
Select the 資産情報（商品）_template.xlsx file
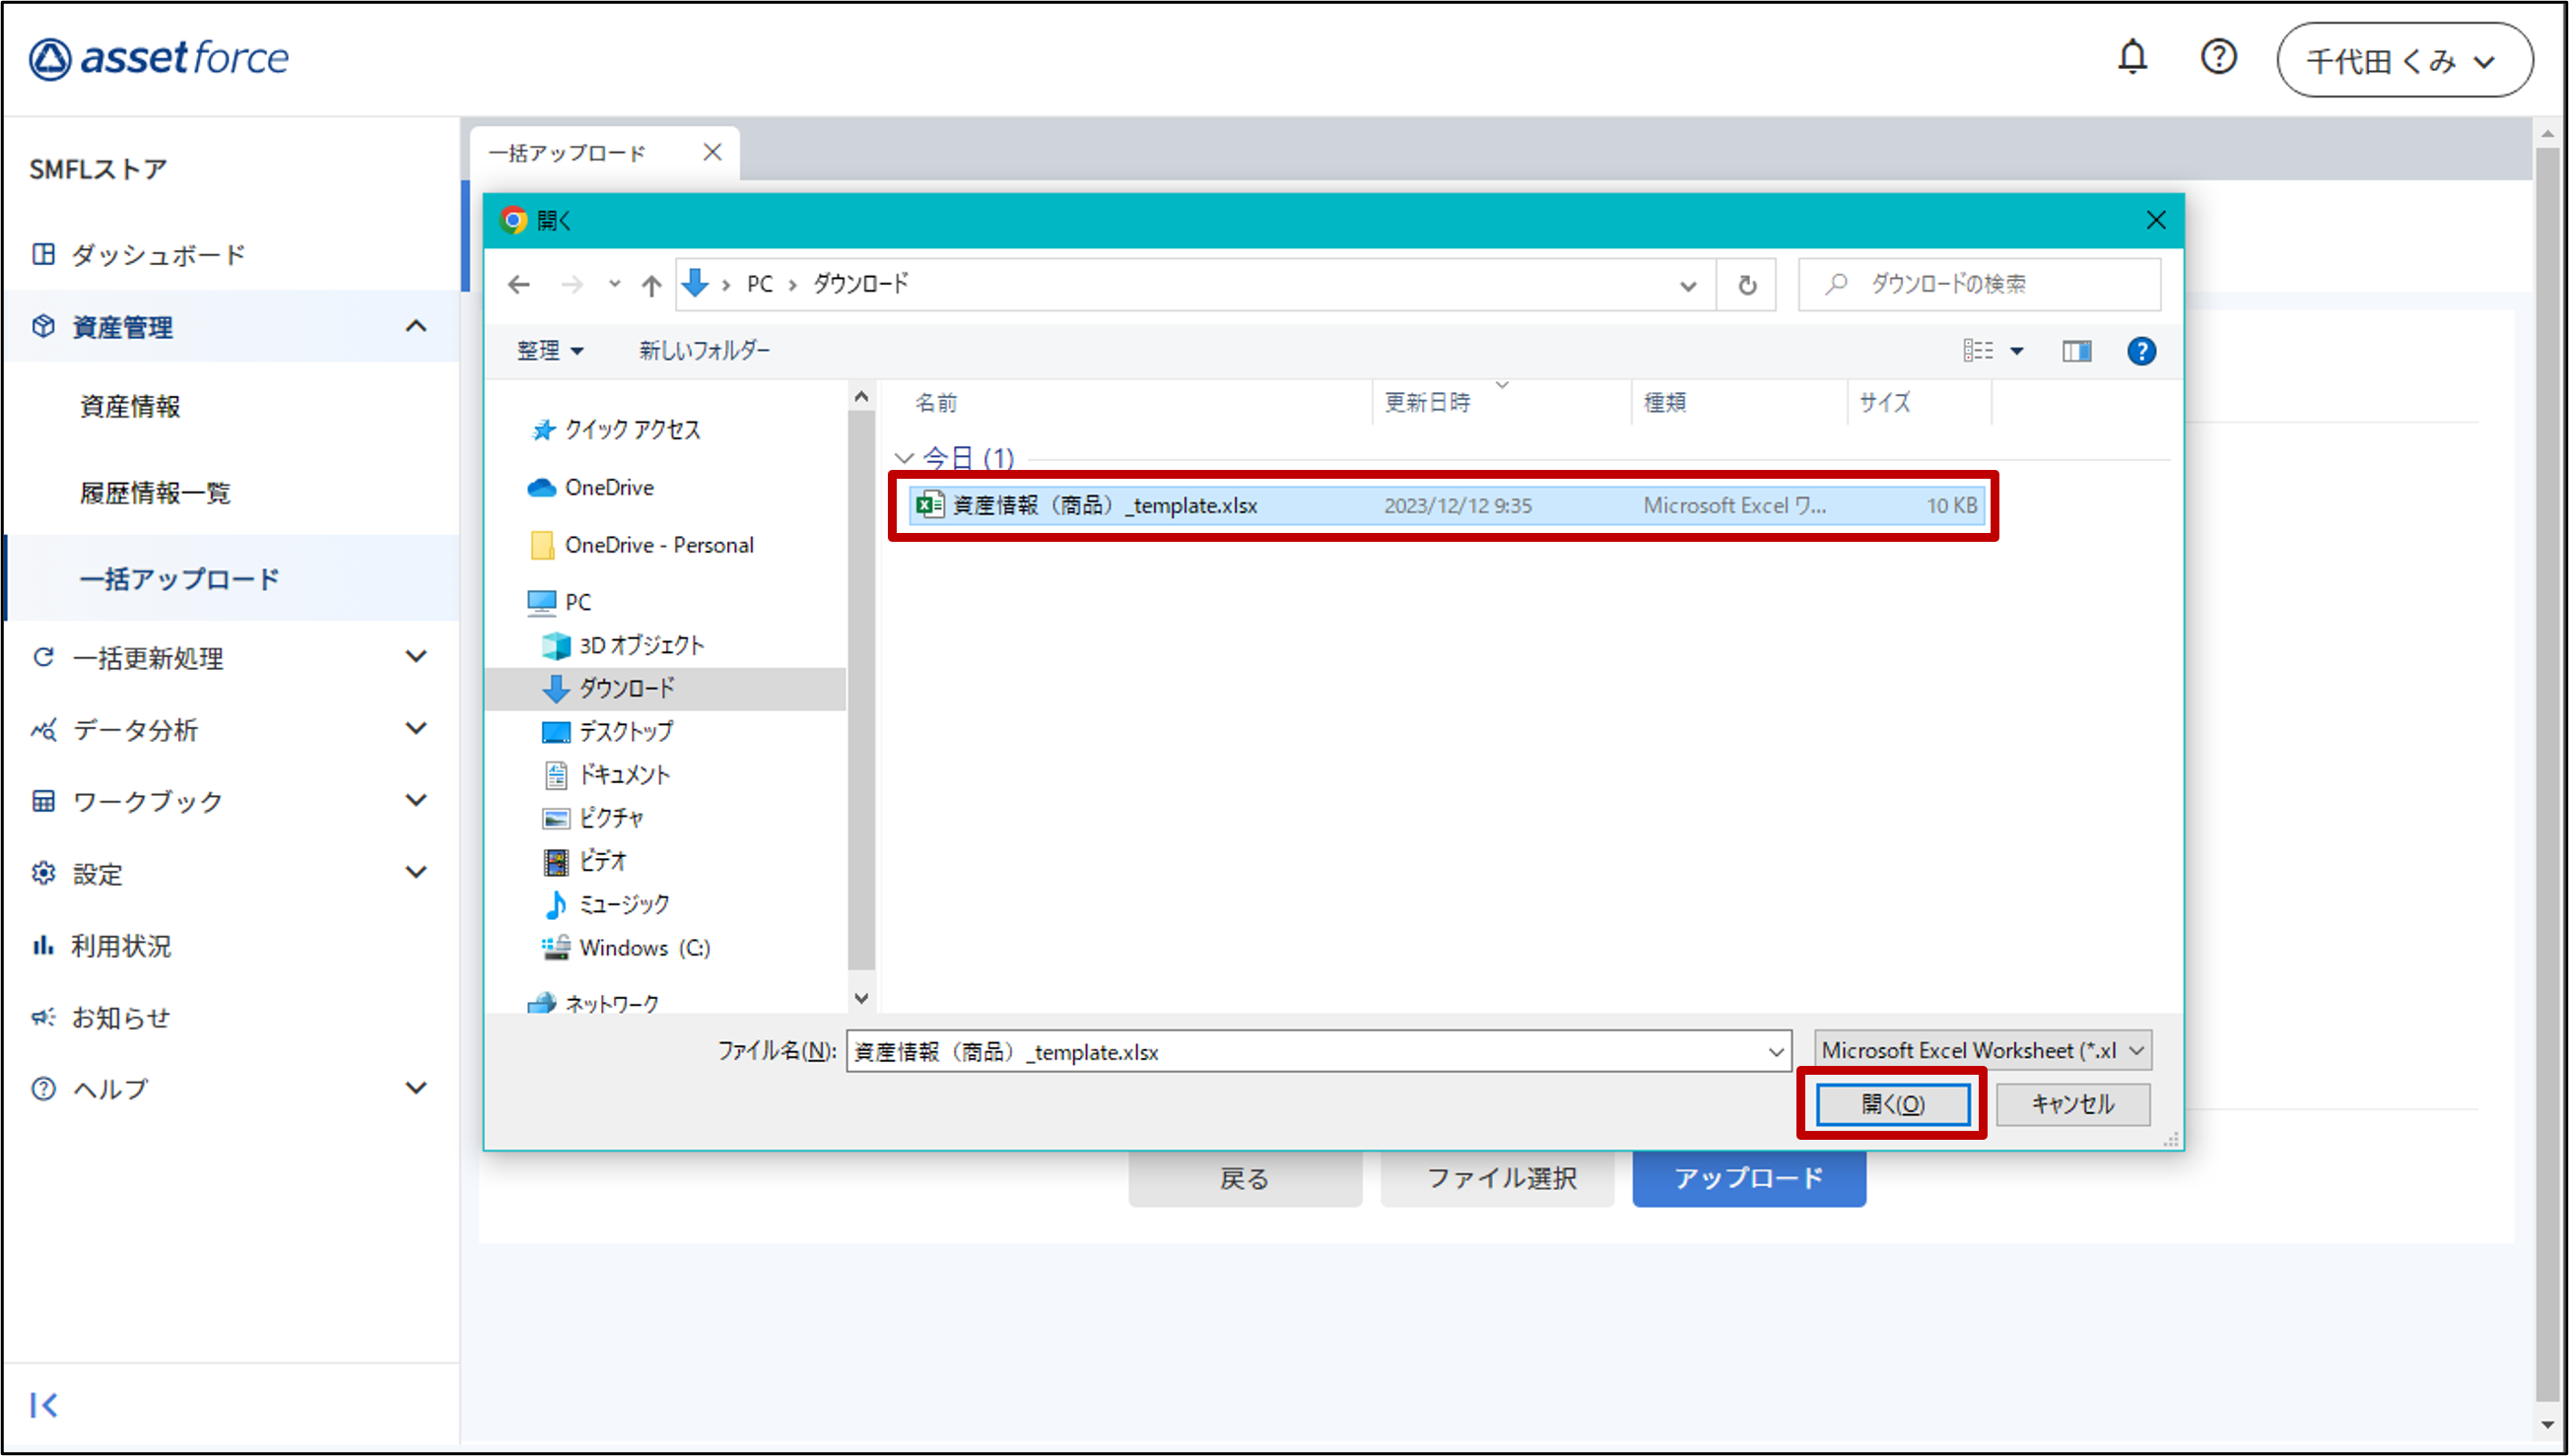click(x=1104, y=506)
